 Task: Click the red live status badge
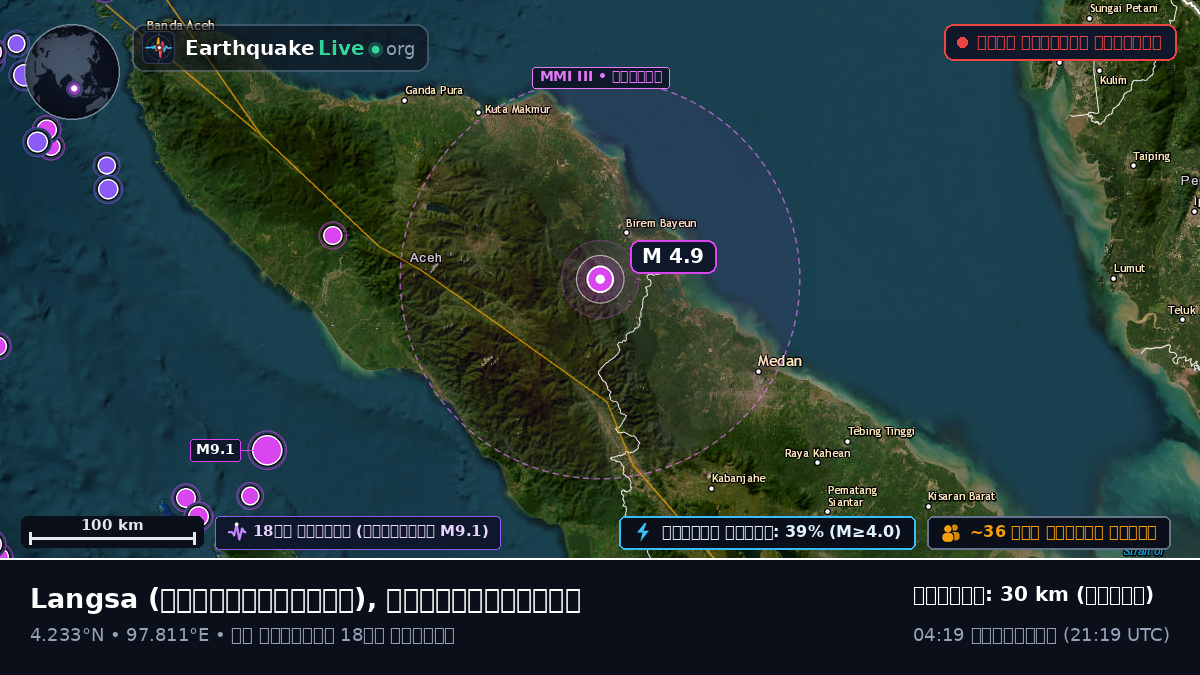coord(1060,43)
